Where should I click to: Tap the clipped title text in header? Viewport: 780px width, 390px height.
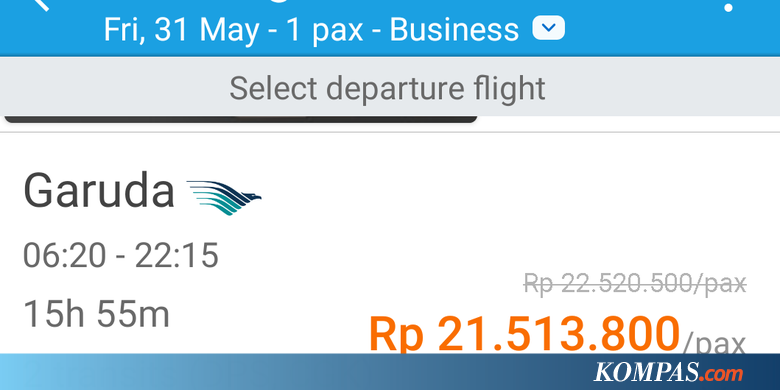pyautogui.click(x=279, y=1)
